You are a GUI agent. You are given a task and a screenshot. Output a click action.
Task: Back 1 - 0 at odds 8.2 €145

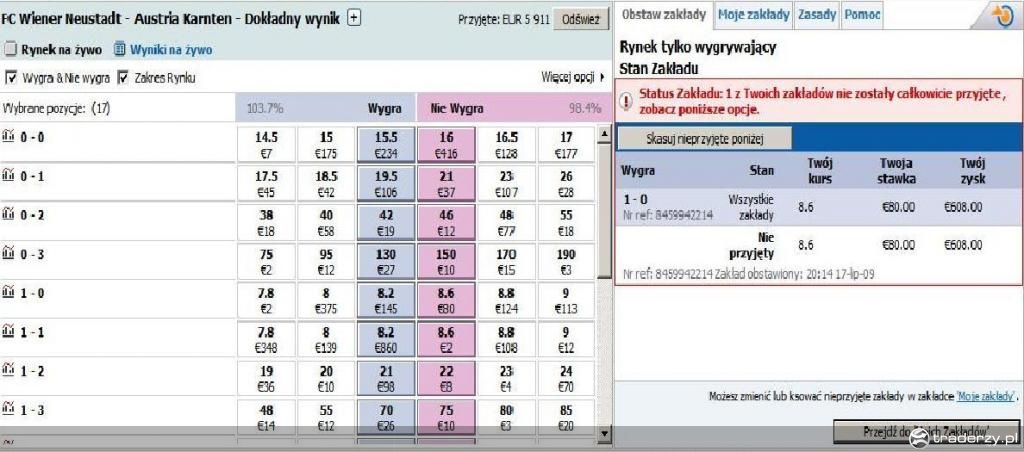click(x=386, y=300)
